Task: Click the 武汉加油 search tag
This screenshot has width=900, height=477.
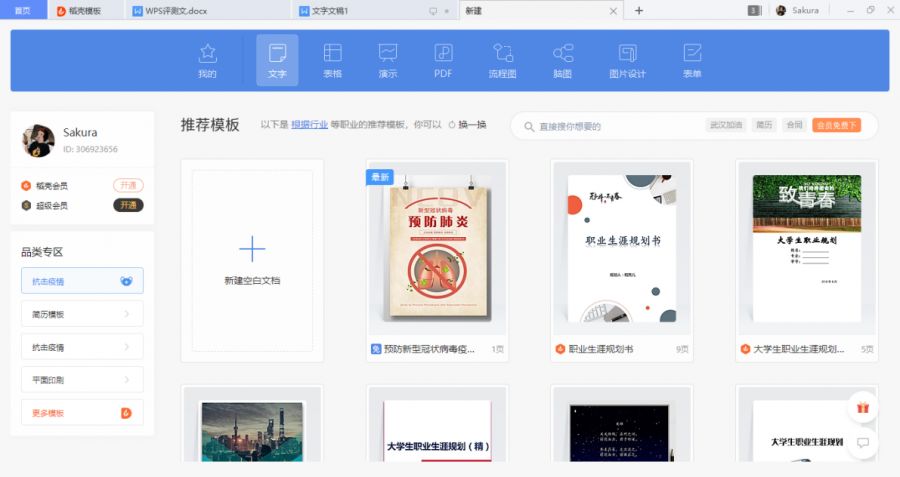Action: [x=726, y=125]
